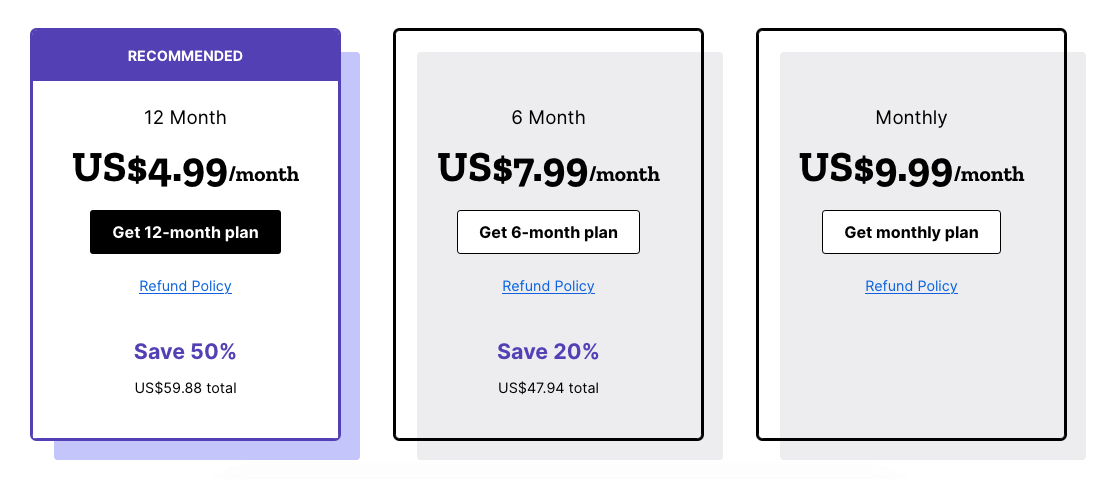Open Refund Policy under the 6 Month plan
The image size is (1104, 479).
[548, 286]
